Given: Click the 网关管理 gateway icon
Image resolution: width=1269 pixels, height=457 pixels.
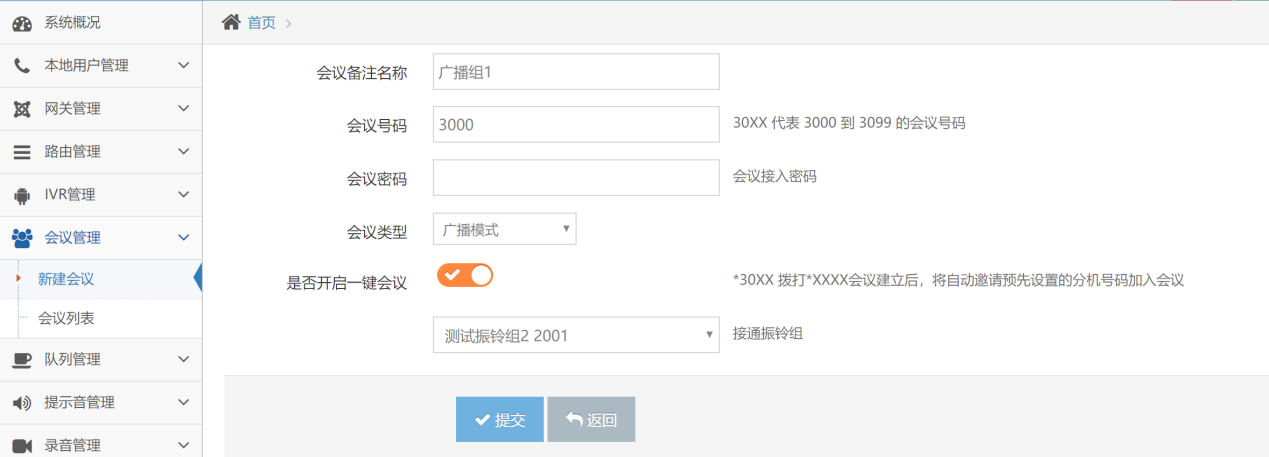Looking at the screenshot, I should tap(22, 108).
